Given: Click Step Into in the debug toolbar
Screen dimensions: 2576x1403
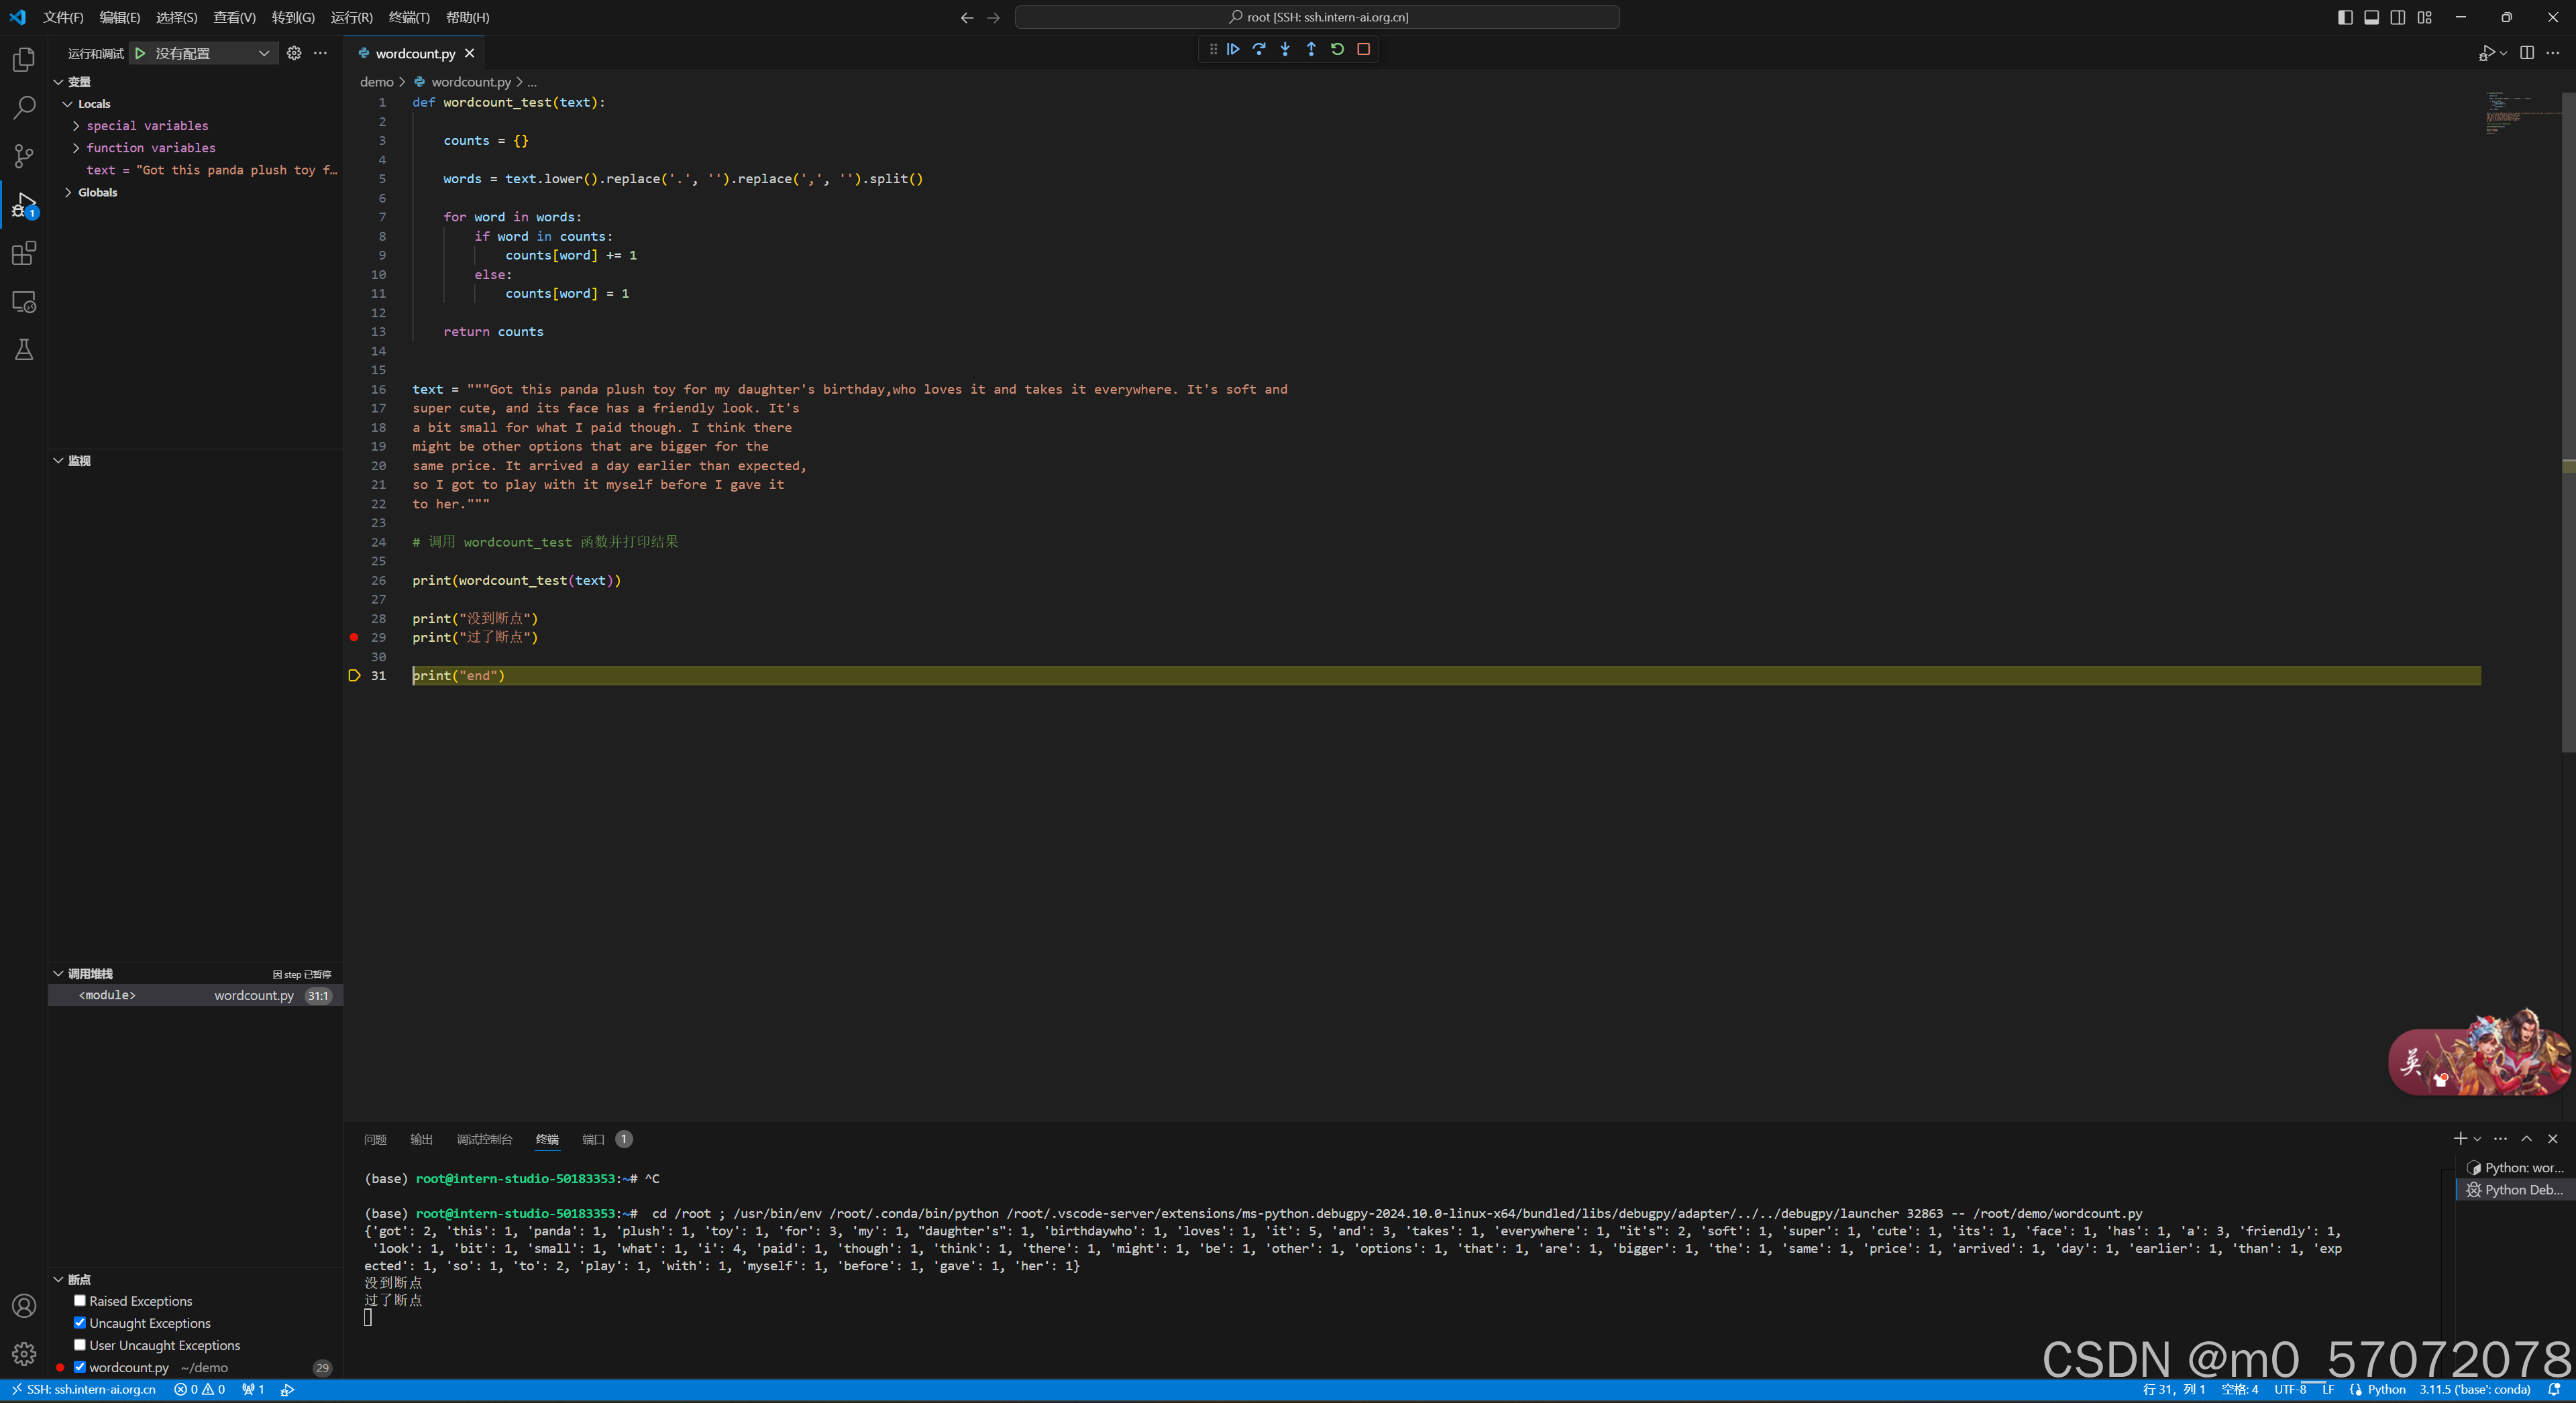Looking at the screenshot, I should coord(1285,49).
